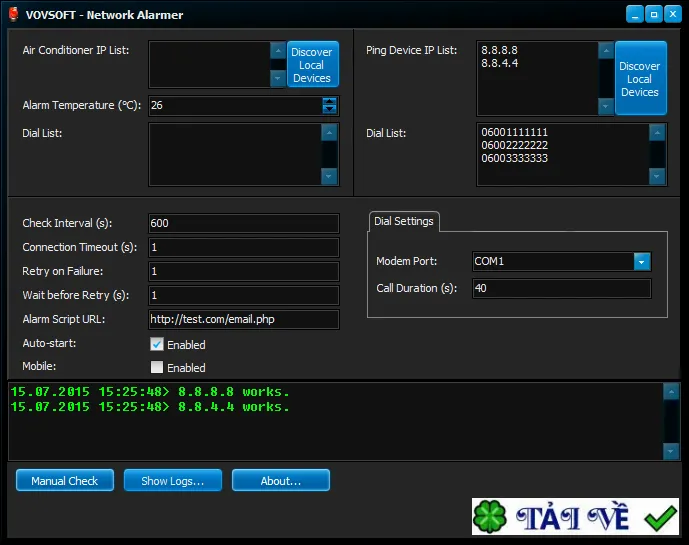The image size is (689, 545).
Task: Click up arrow of Air Conditioner IP List
Action: (x=278, y=51)
